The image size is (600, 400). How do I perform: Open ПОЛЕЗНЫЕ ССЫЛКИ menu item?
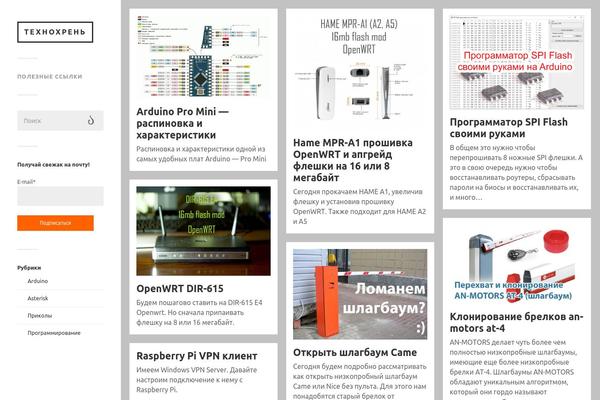(x=50, y=77)
